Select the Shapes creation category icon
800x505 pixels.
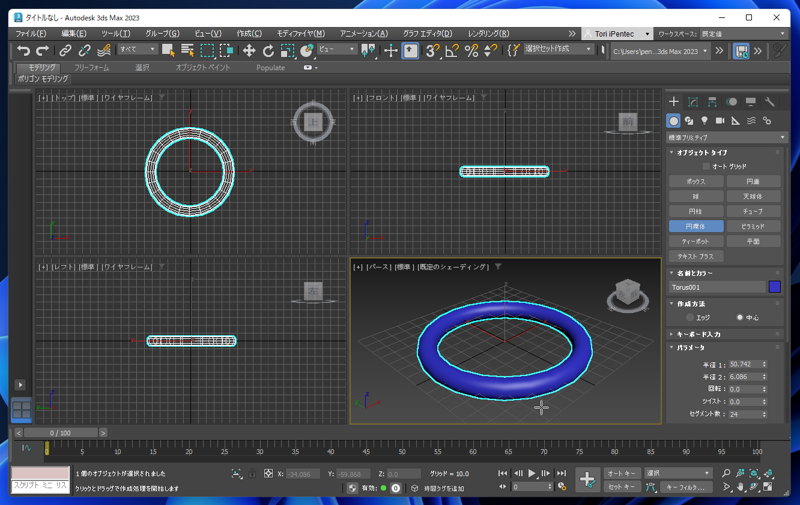click(689, 121)
